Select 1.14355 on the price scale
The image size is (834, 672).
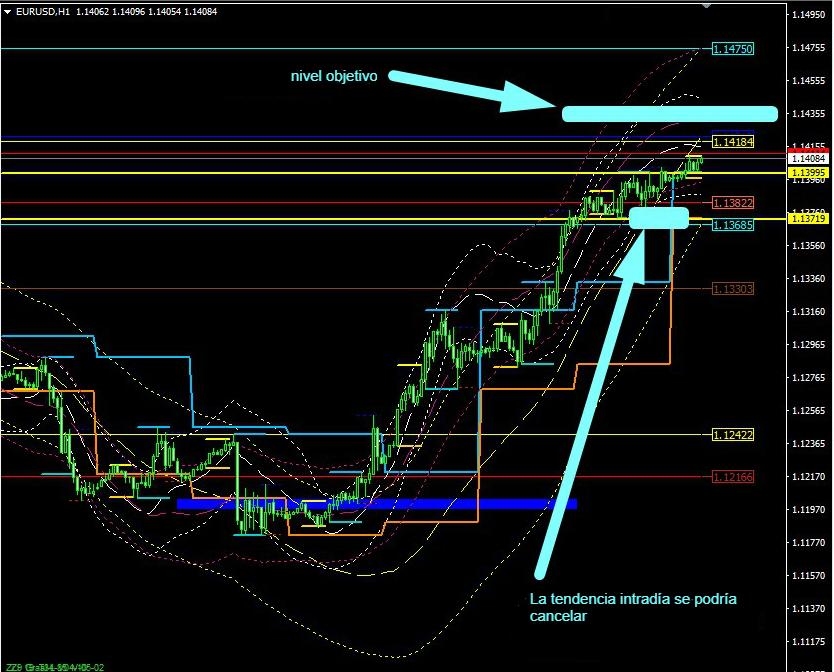(808, 114)
